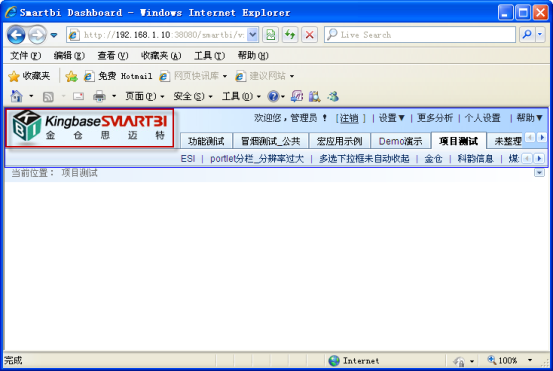Select the 项目测试 tab
The width and height of the screenshot is (553, 371).
click(x=458, y=141)
